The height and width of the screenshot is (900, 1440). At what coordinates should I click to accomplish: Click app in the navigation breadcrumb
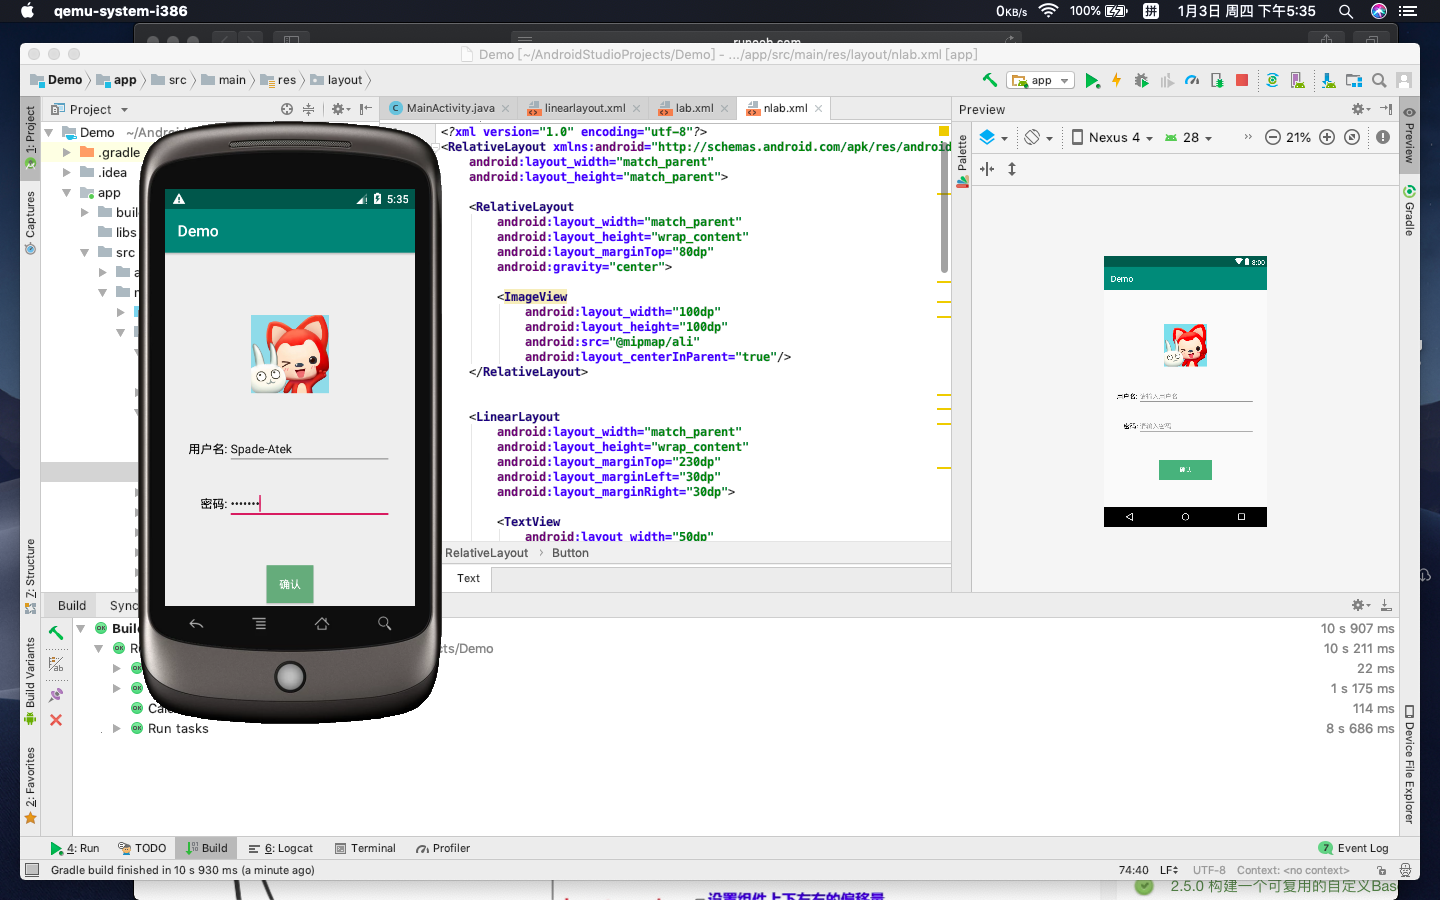click(117, 80)
